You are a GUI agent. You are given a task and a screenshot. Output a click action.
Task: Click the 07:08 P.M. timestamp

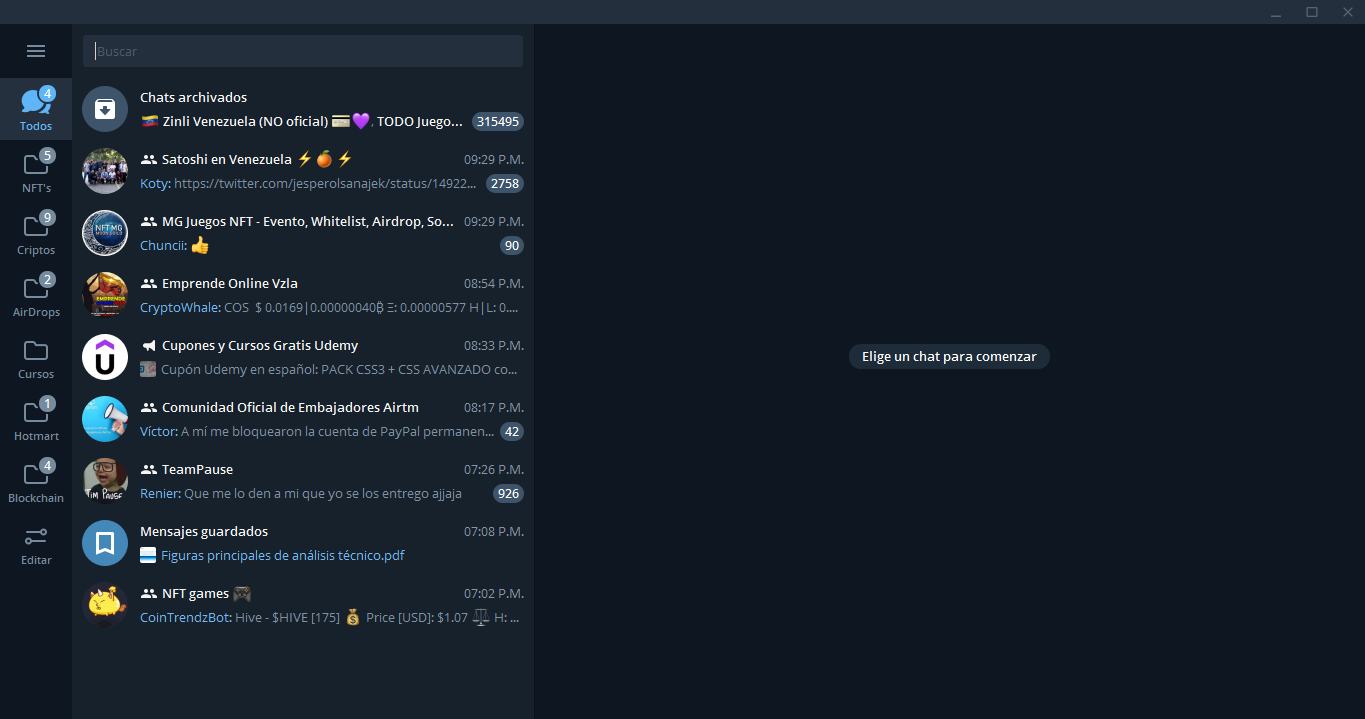point(494,531)
